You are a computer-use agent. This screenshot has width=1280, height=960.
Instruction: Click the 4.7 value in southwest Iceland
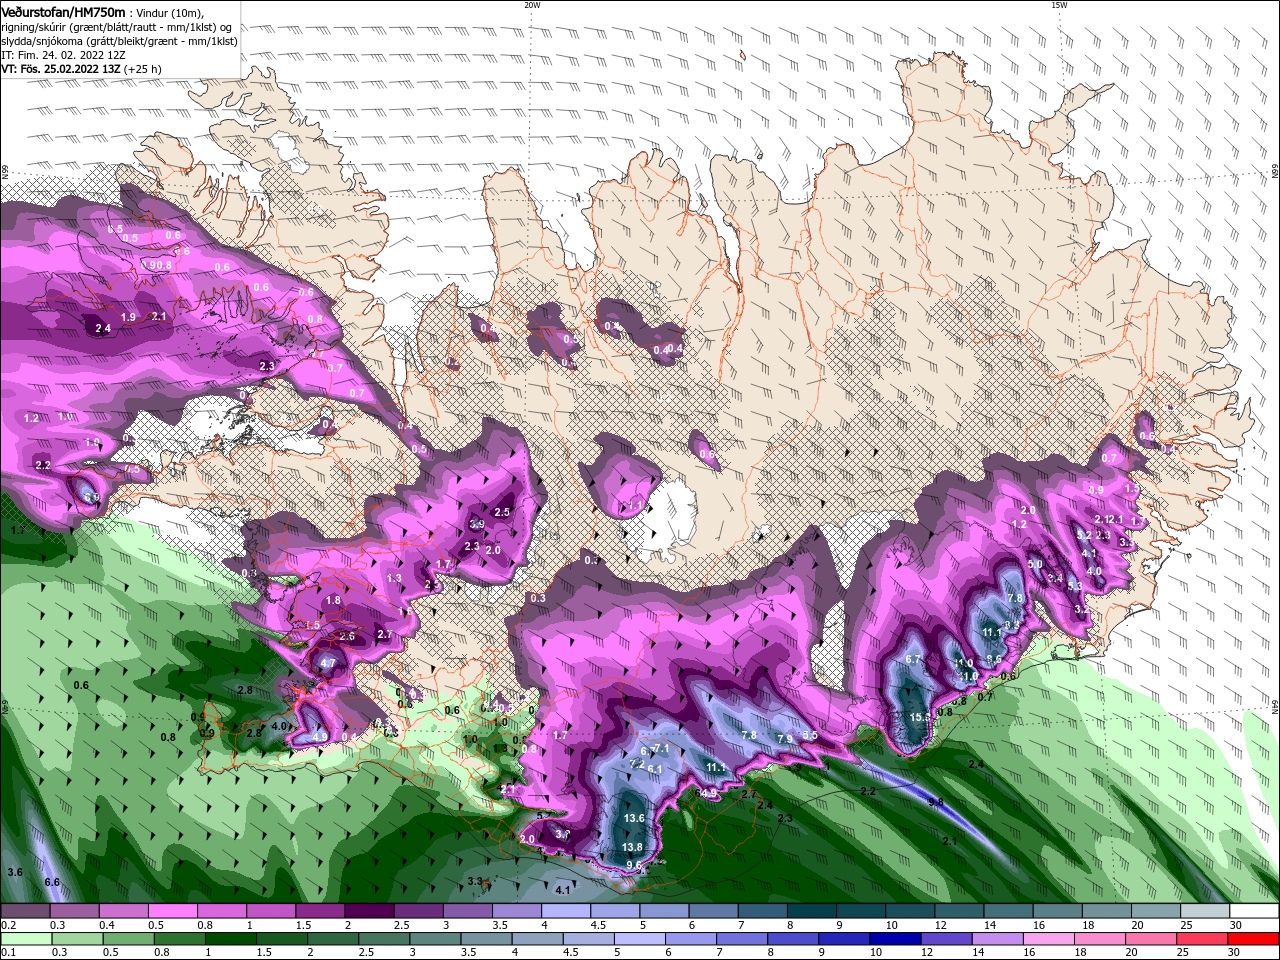click(328, 663)
